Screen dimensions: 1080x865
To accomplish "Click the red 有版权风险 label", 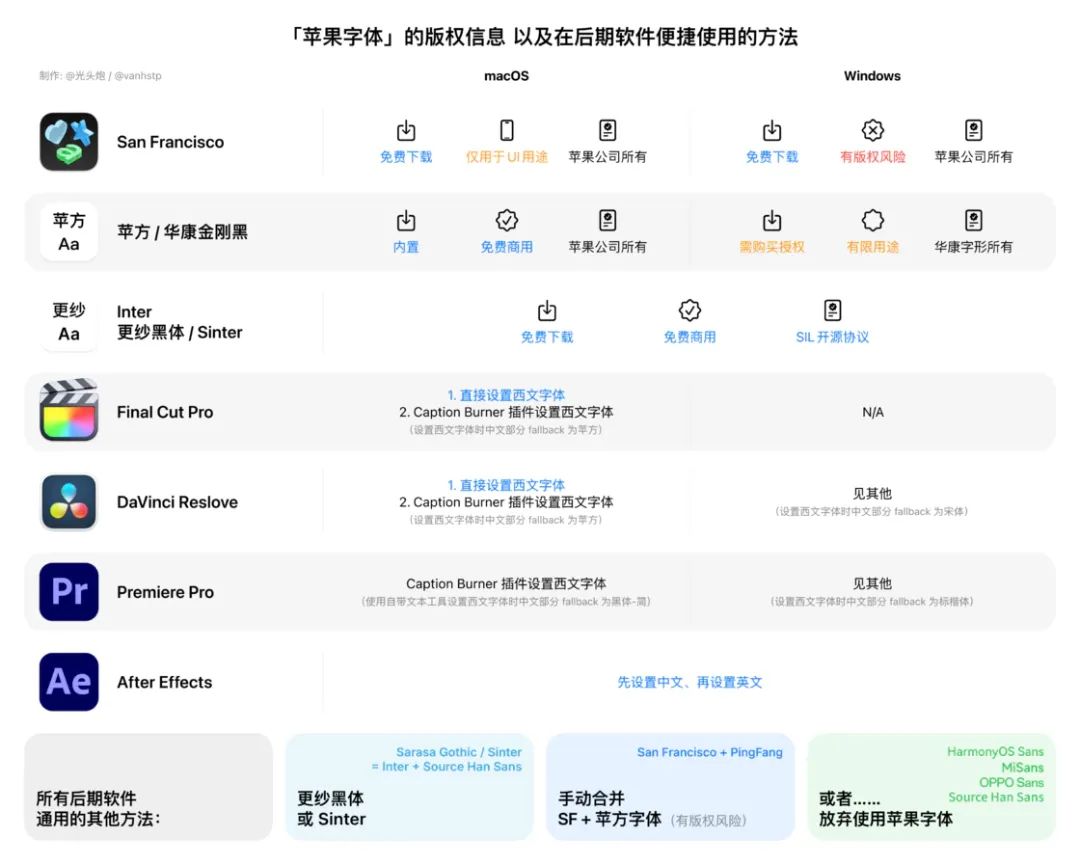I will pyautogui.click(x=873, y=157).
